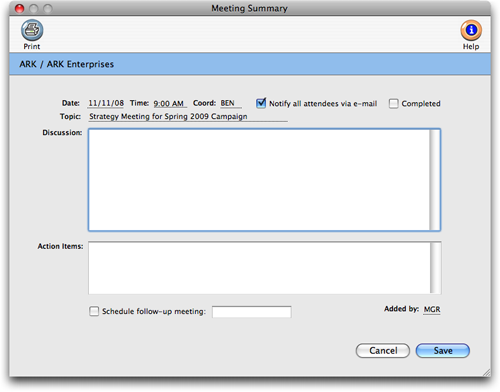
Task: Edit the Topic field text
Action: point(188,117)
